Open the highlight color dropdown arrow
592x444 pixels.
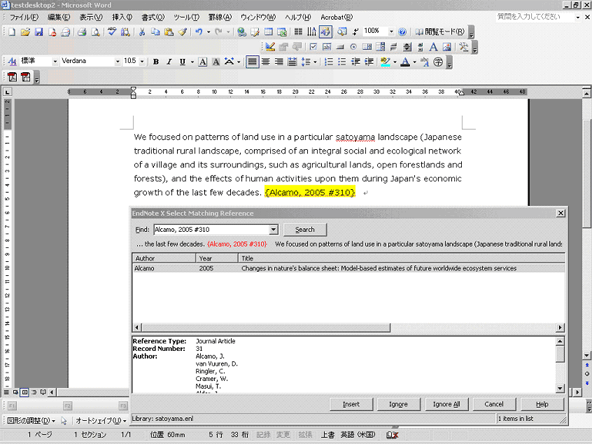pos(395,62)
